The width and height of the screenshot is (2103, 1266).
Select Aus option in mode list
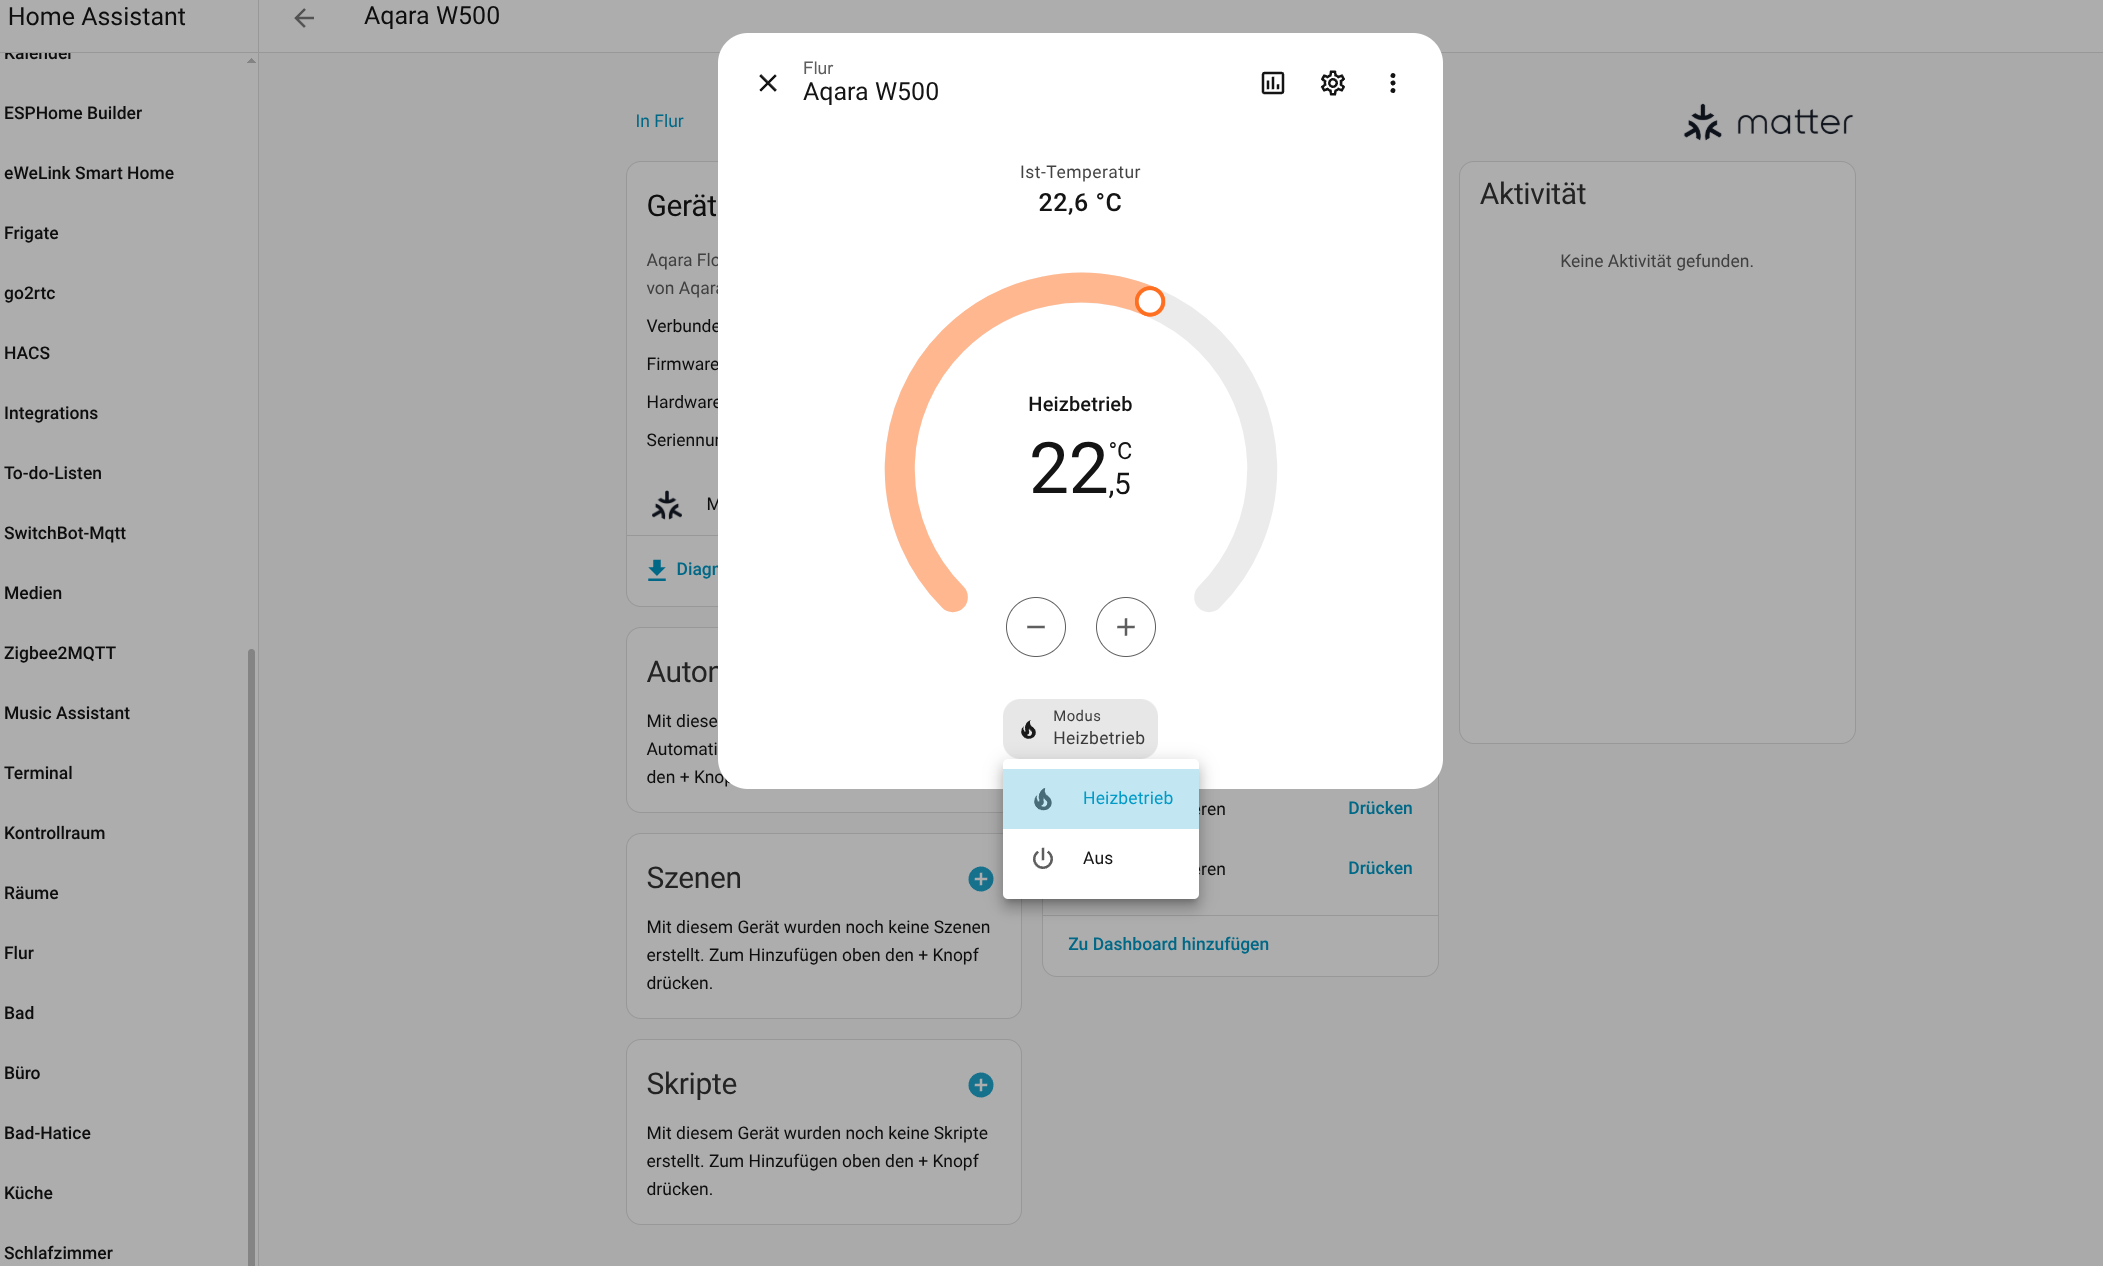click(x=1100, y=858)
